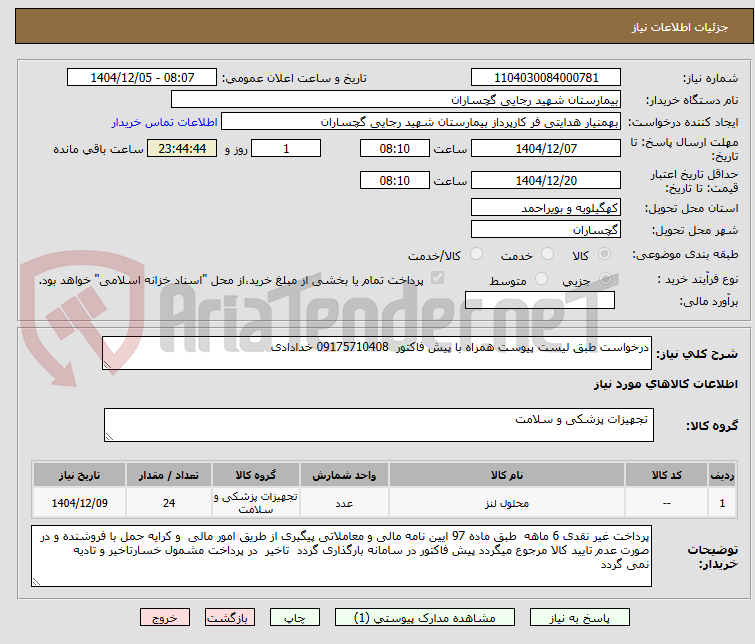Image resolution: width=755 pixels, height=644 pixels.
Task: Click the ردیف column header
Action: [x=722, y=475]
